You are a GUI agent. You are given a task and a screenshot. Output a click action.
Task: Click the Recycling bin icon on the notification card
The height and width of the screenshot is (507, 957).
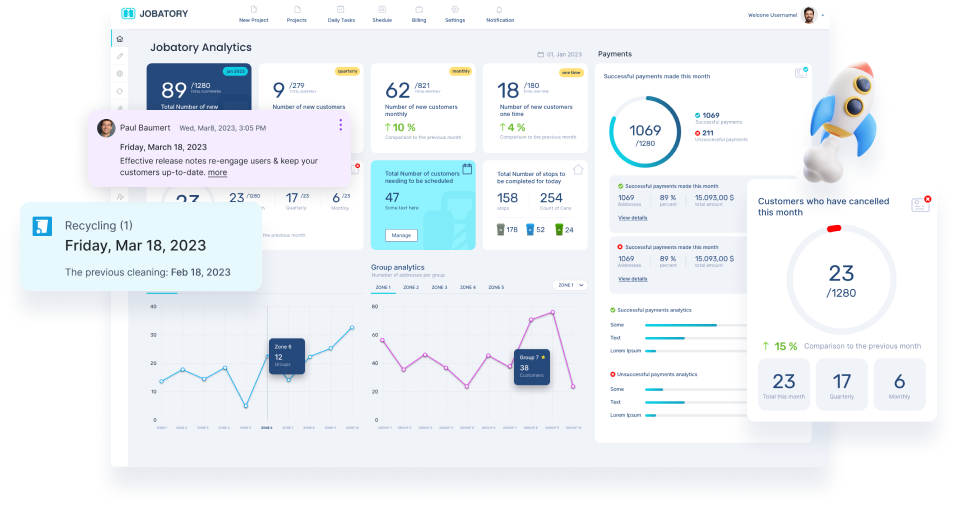pos(42,225)
